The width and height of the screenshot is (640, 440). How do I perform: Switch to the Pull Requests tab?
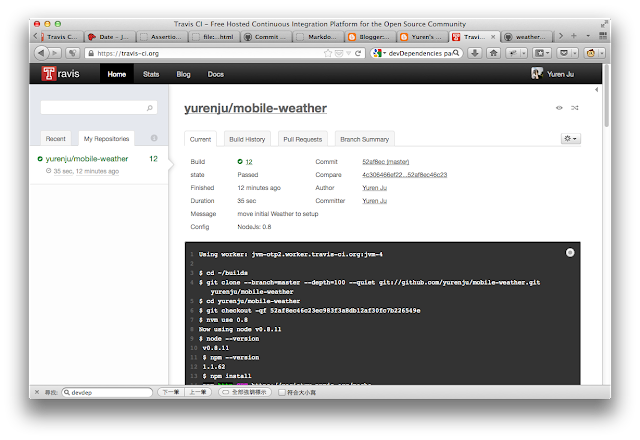tap(302, 138)
